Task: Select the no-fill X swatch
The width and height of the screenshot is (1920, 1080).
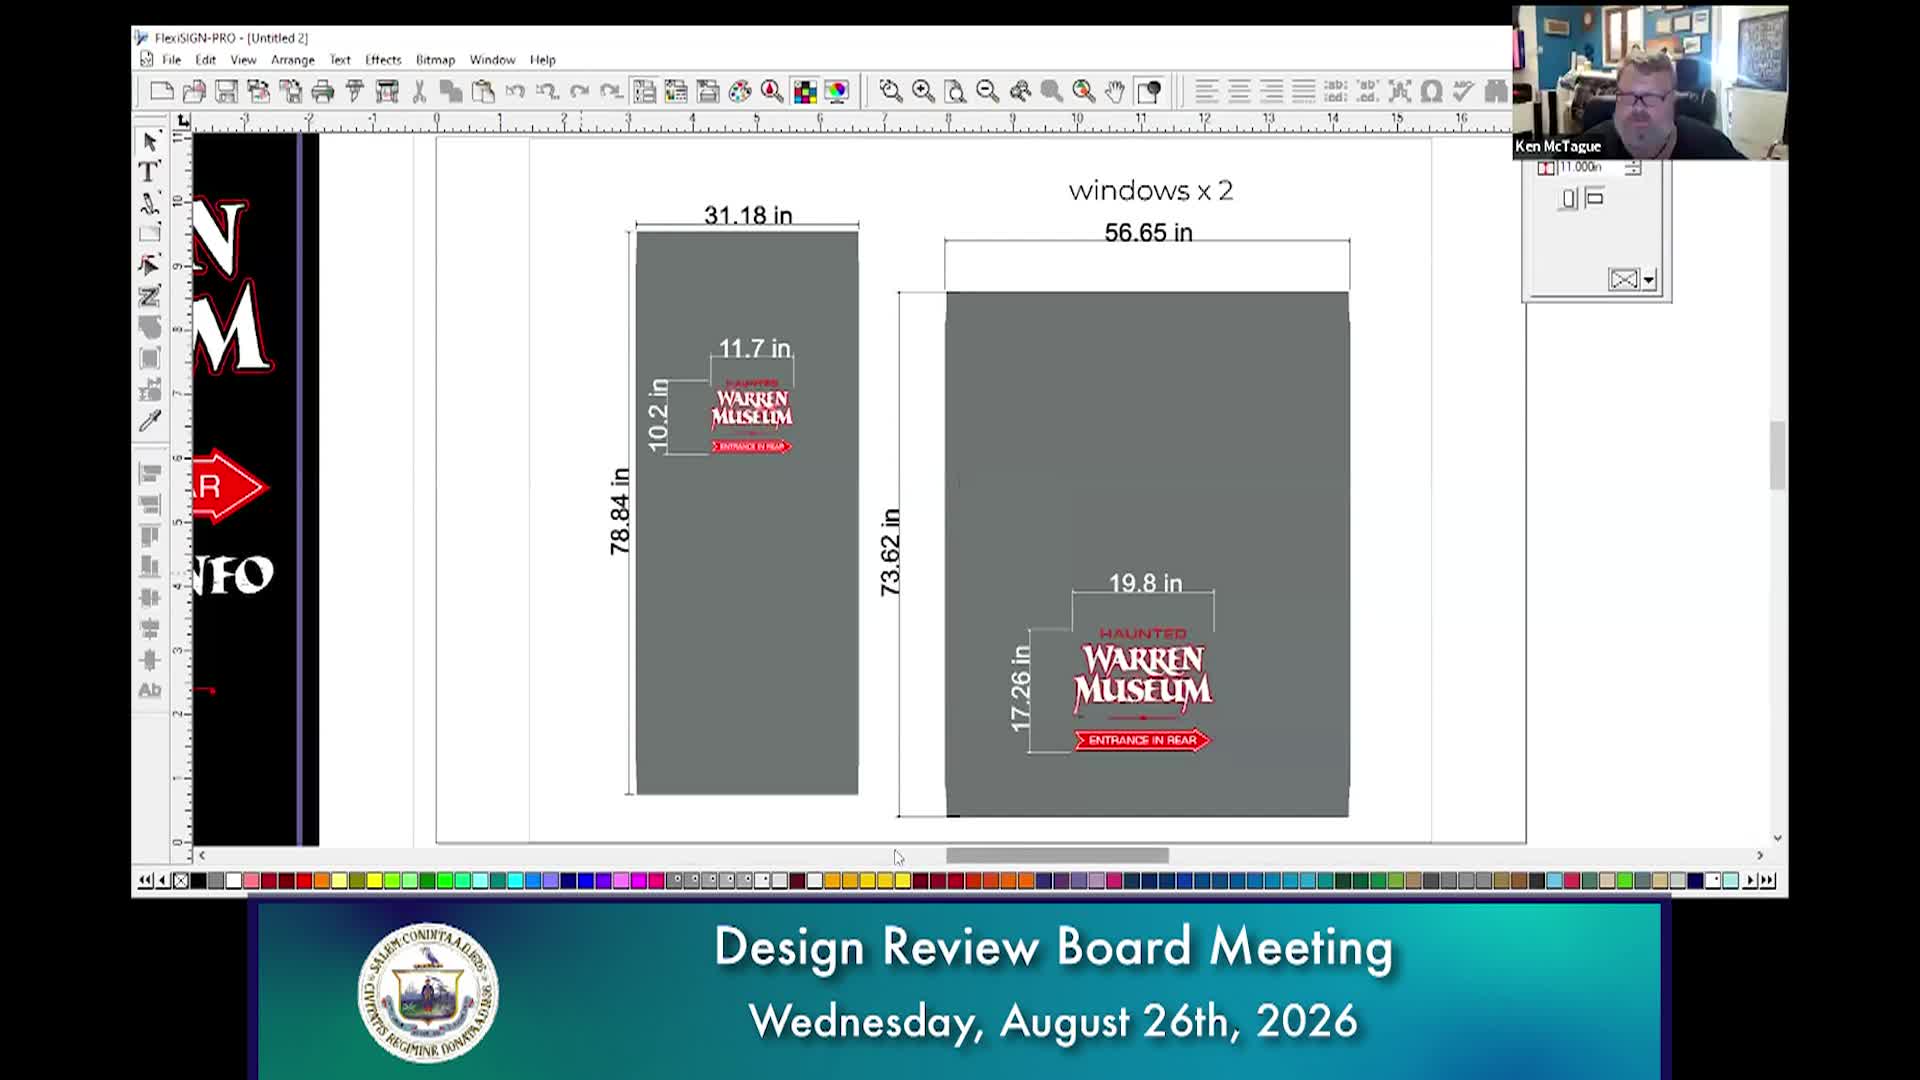Action: tap(181, 880)
